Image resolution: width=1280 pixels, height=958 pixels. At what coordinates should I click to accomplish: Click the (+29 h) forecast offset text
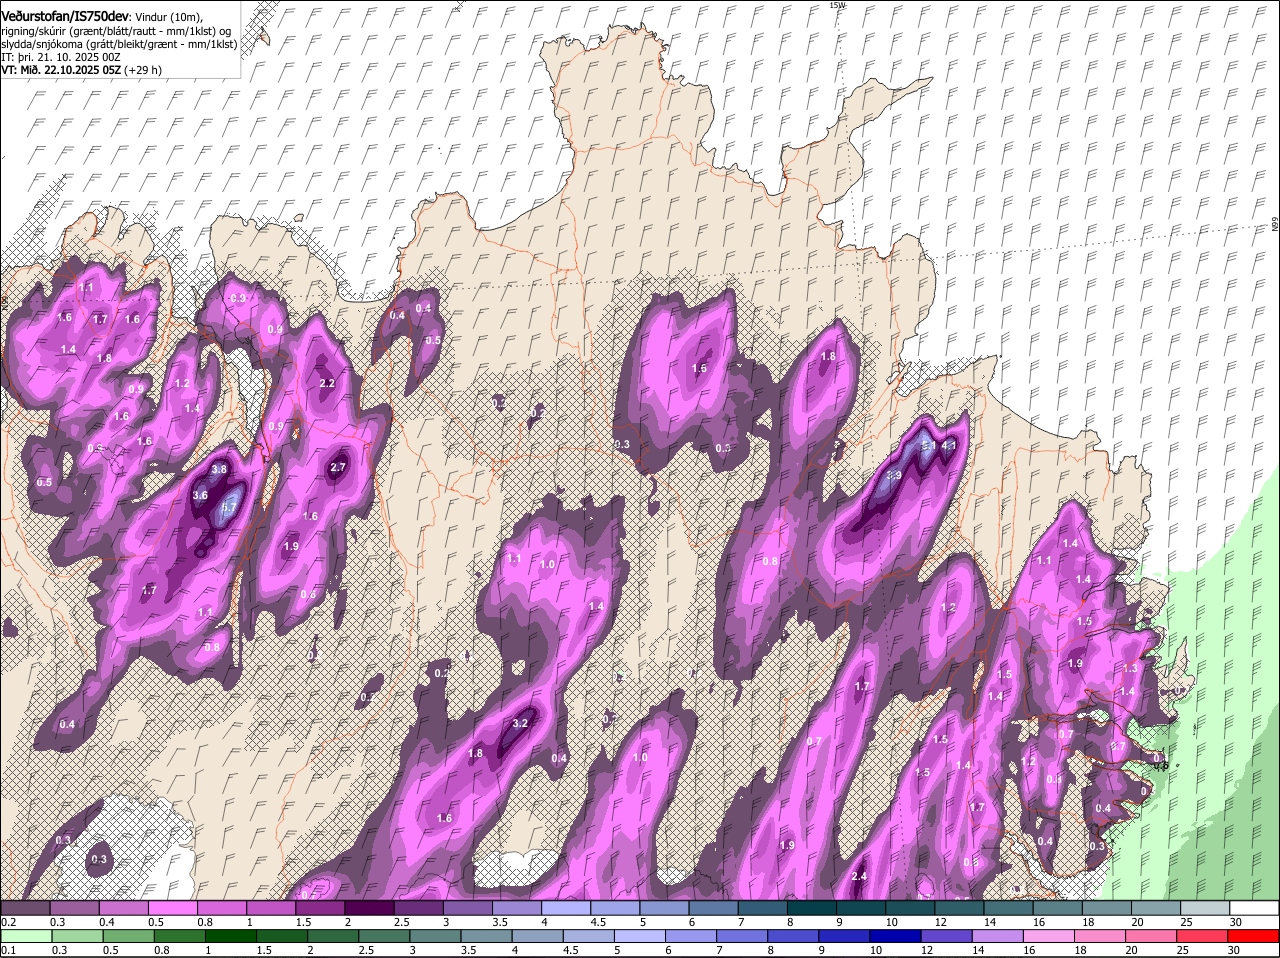click(x=142, y=70)
